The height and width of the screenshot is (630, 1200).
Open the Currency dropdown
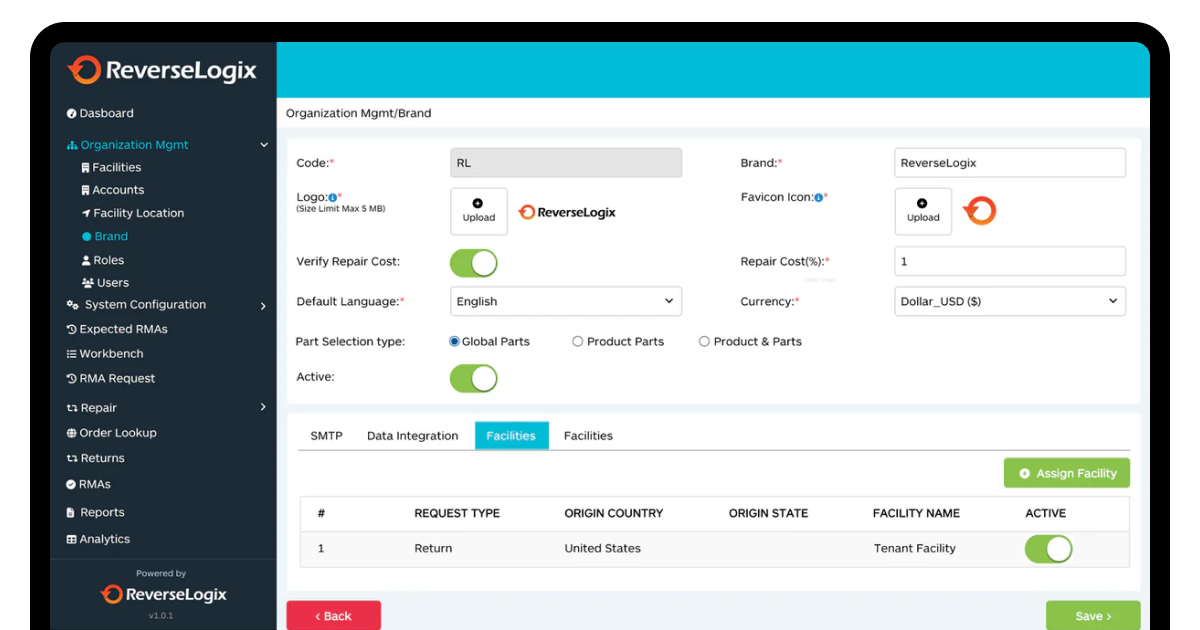1010,301
